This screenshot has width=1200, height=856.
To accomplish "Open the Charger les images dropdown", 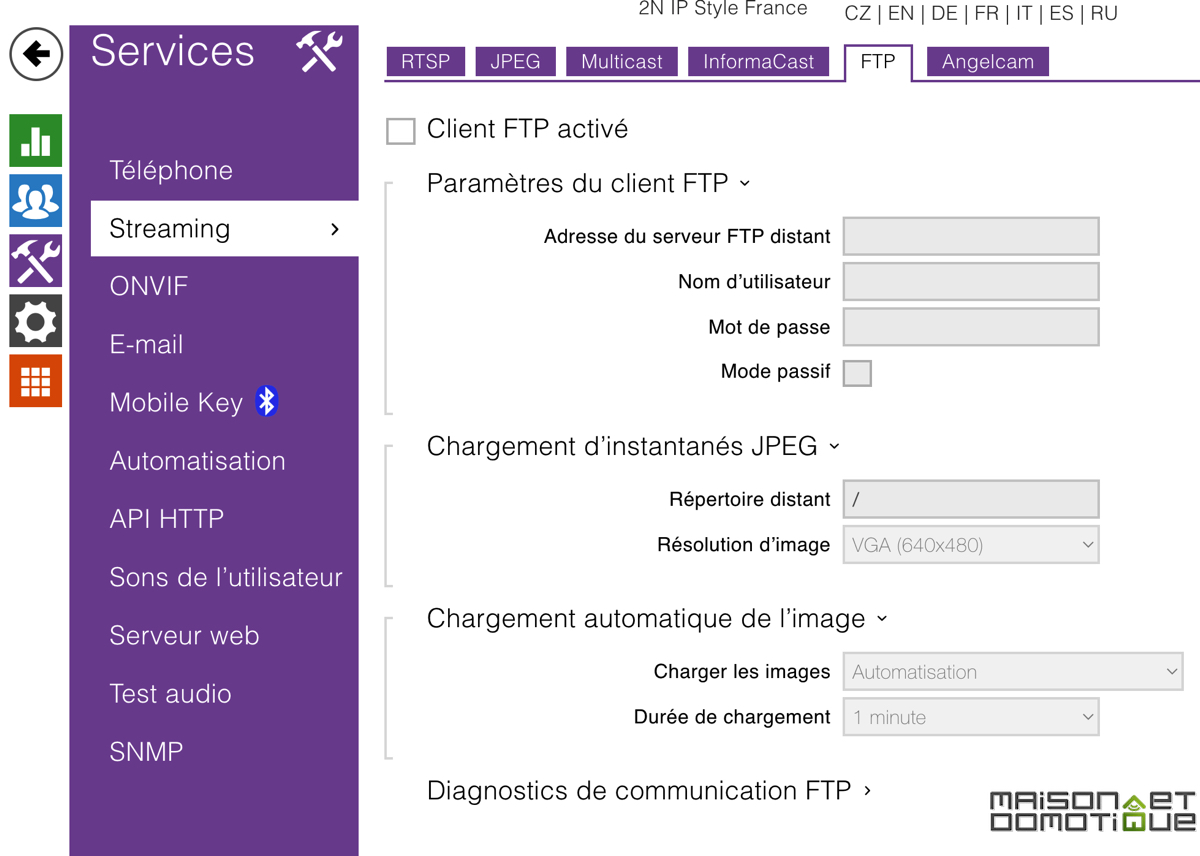I will click(1013, 672).
